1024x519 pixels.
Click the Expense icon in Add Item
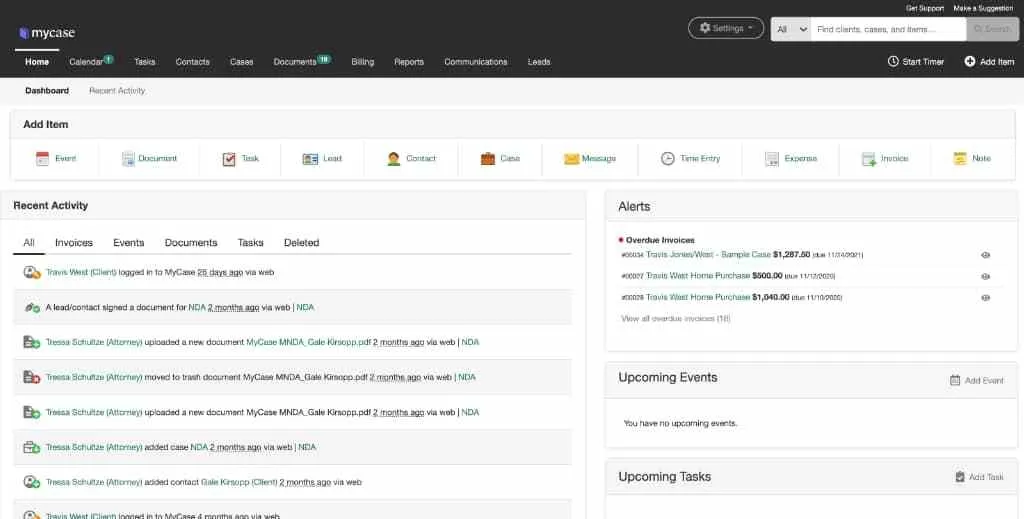click(x=772, y=159)
